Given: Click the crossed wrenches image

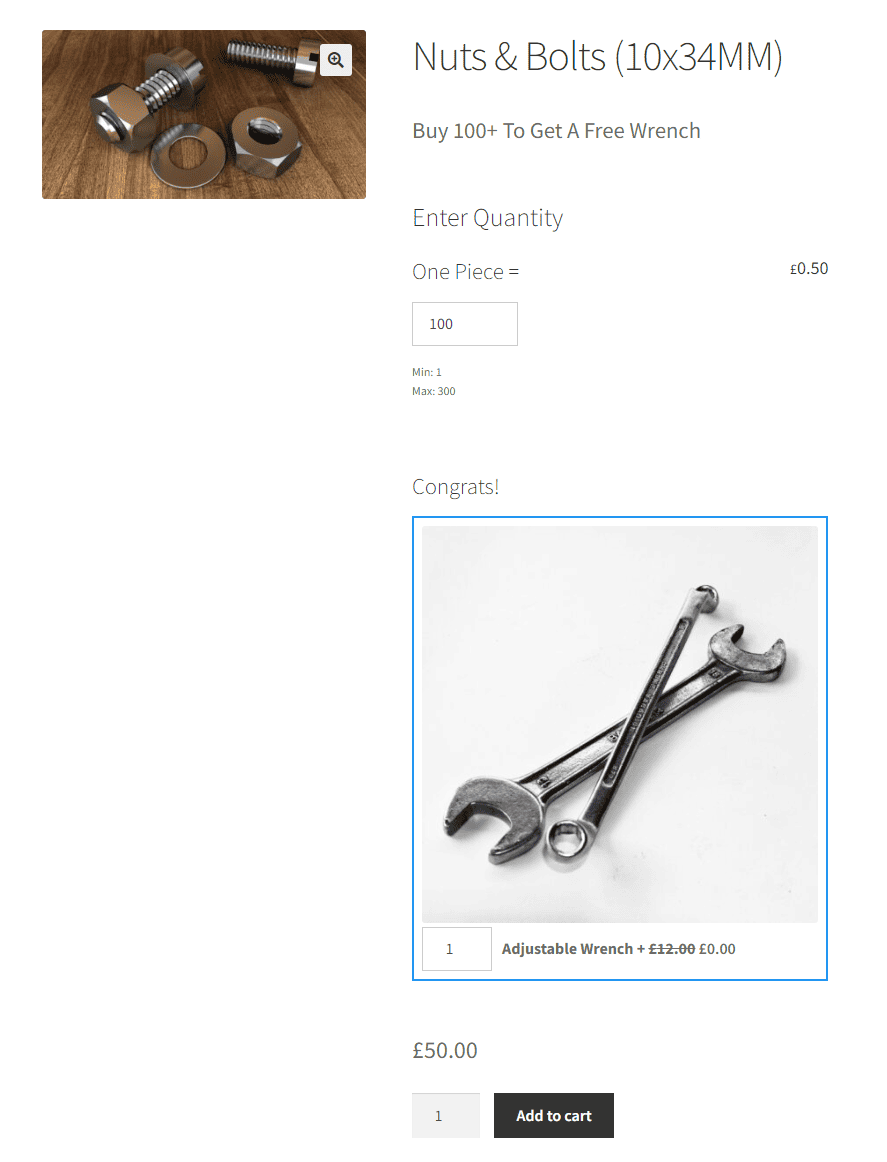Looking at the screenshot, I should pos(619,724).
